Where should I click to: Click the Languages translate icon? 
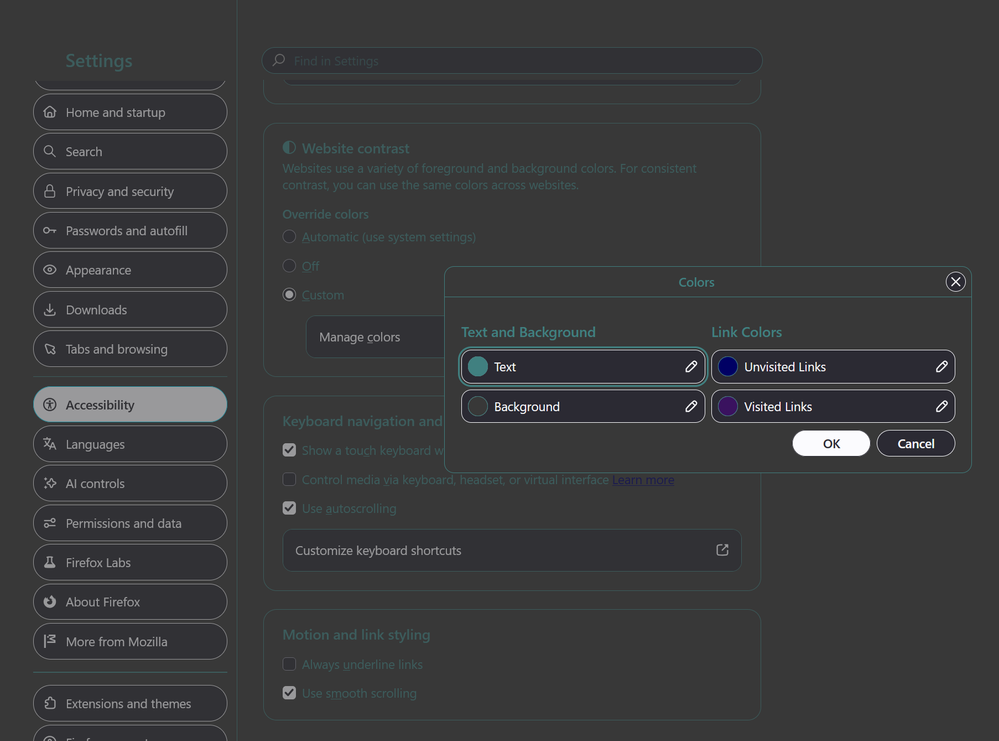point(50,444)
